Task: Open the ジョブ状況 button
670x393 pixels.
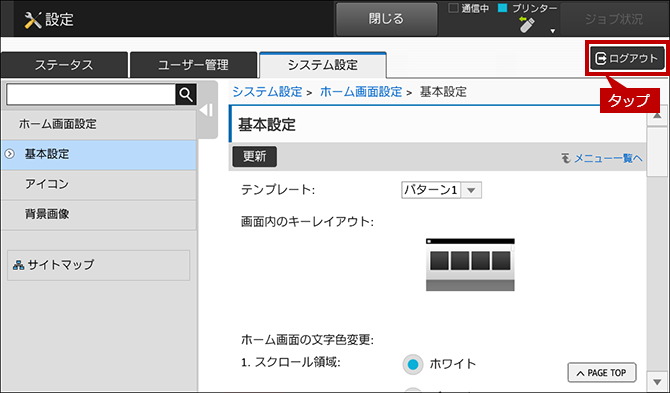Action: 614,19
